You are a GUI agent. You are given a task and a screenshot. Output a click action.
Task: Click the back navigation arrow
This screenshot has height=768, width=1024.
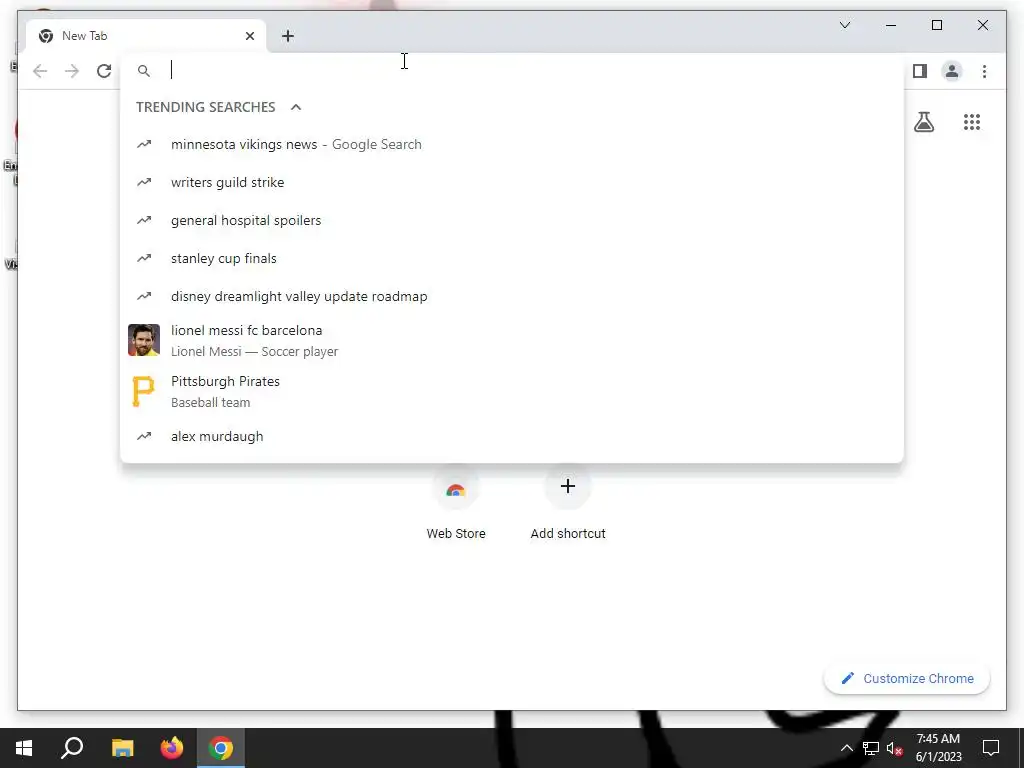click(x=40, y=71)
